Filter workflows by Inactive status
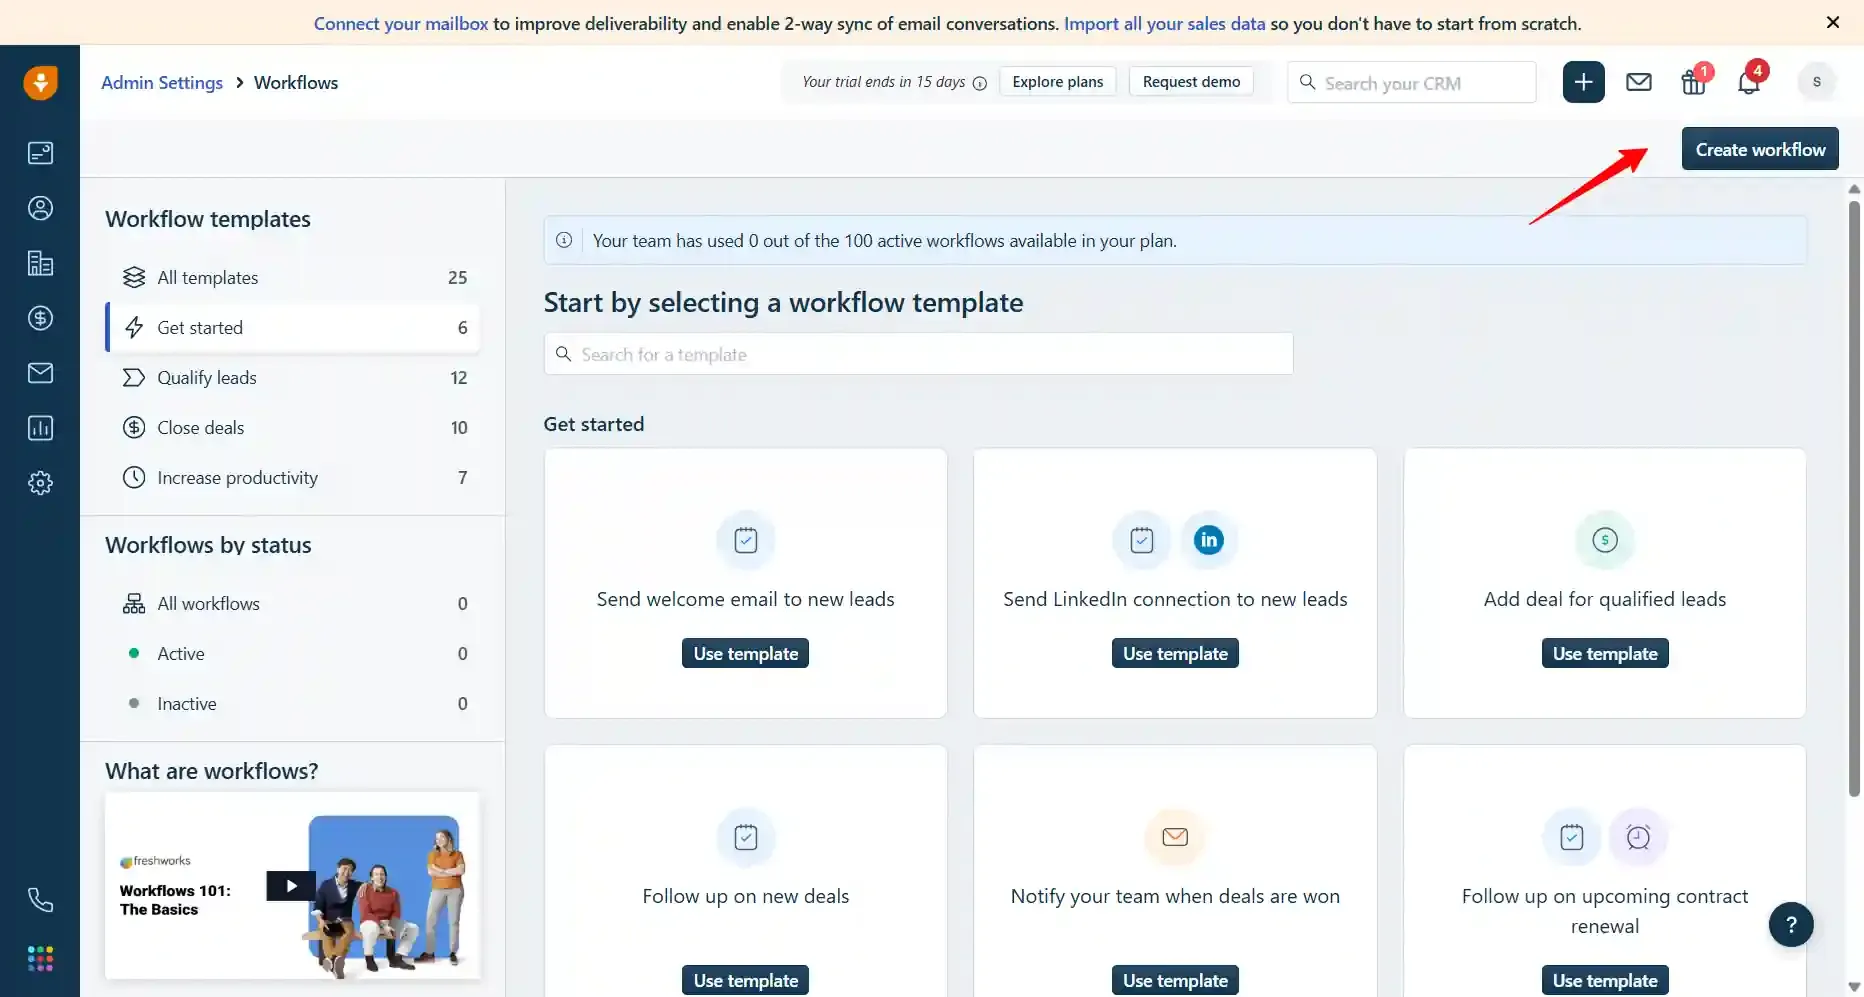 point(293,703)
